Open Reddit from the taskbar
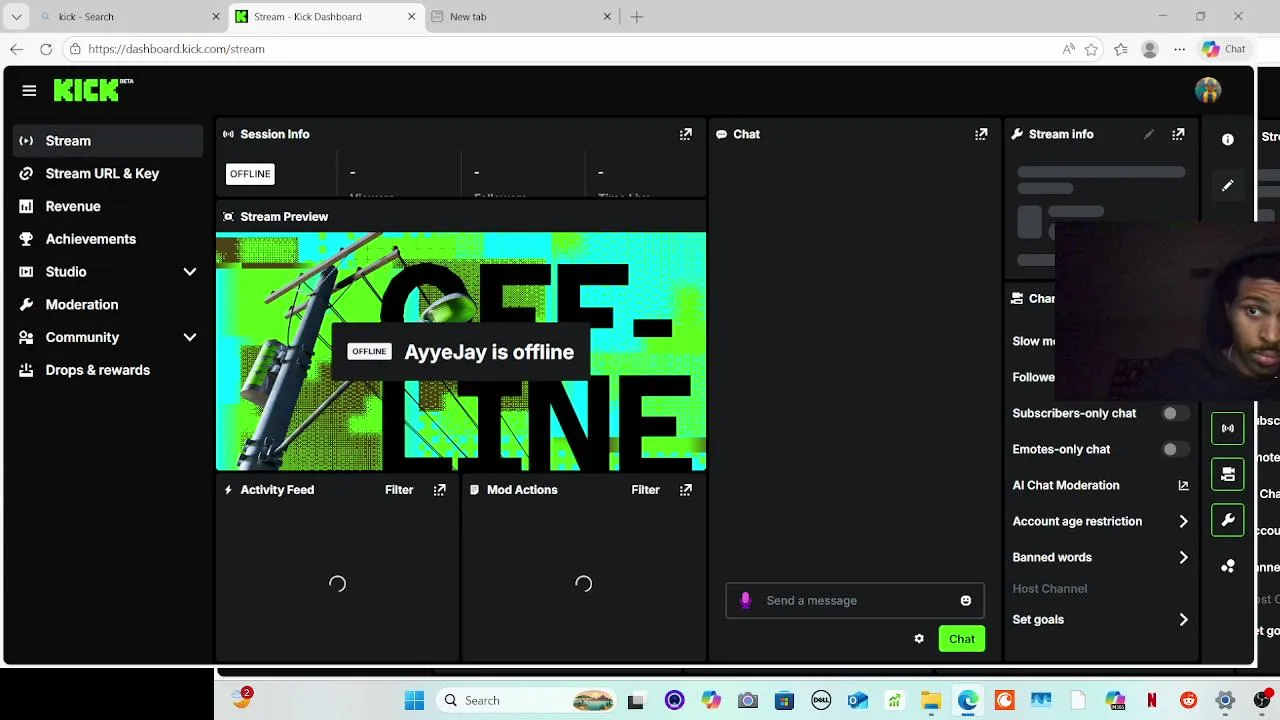Viewport: 1280px width, 720px height. click(1189, 700)
